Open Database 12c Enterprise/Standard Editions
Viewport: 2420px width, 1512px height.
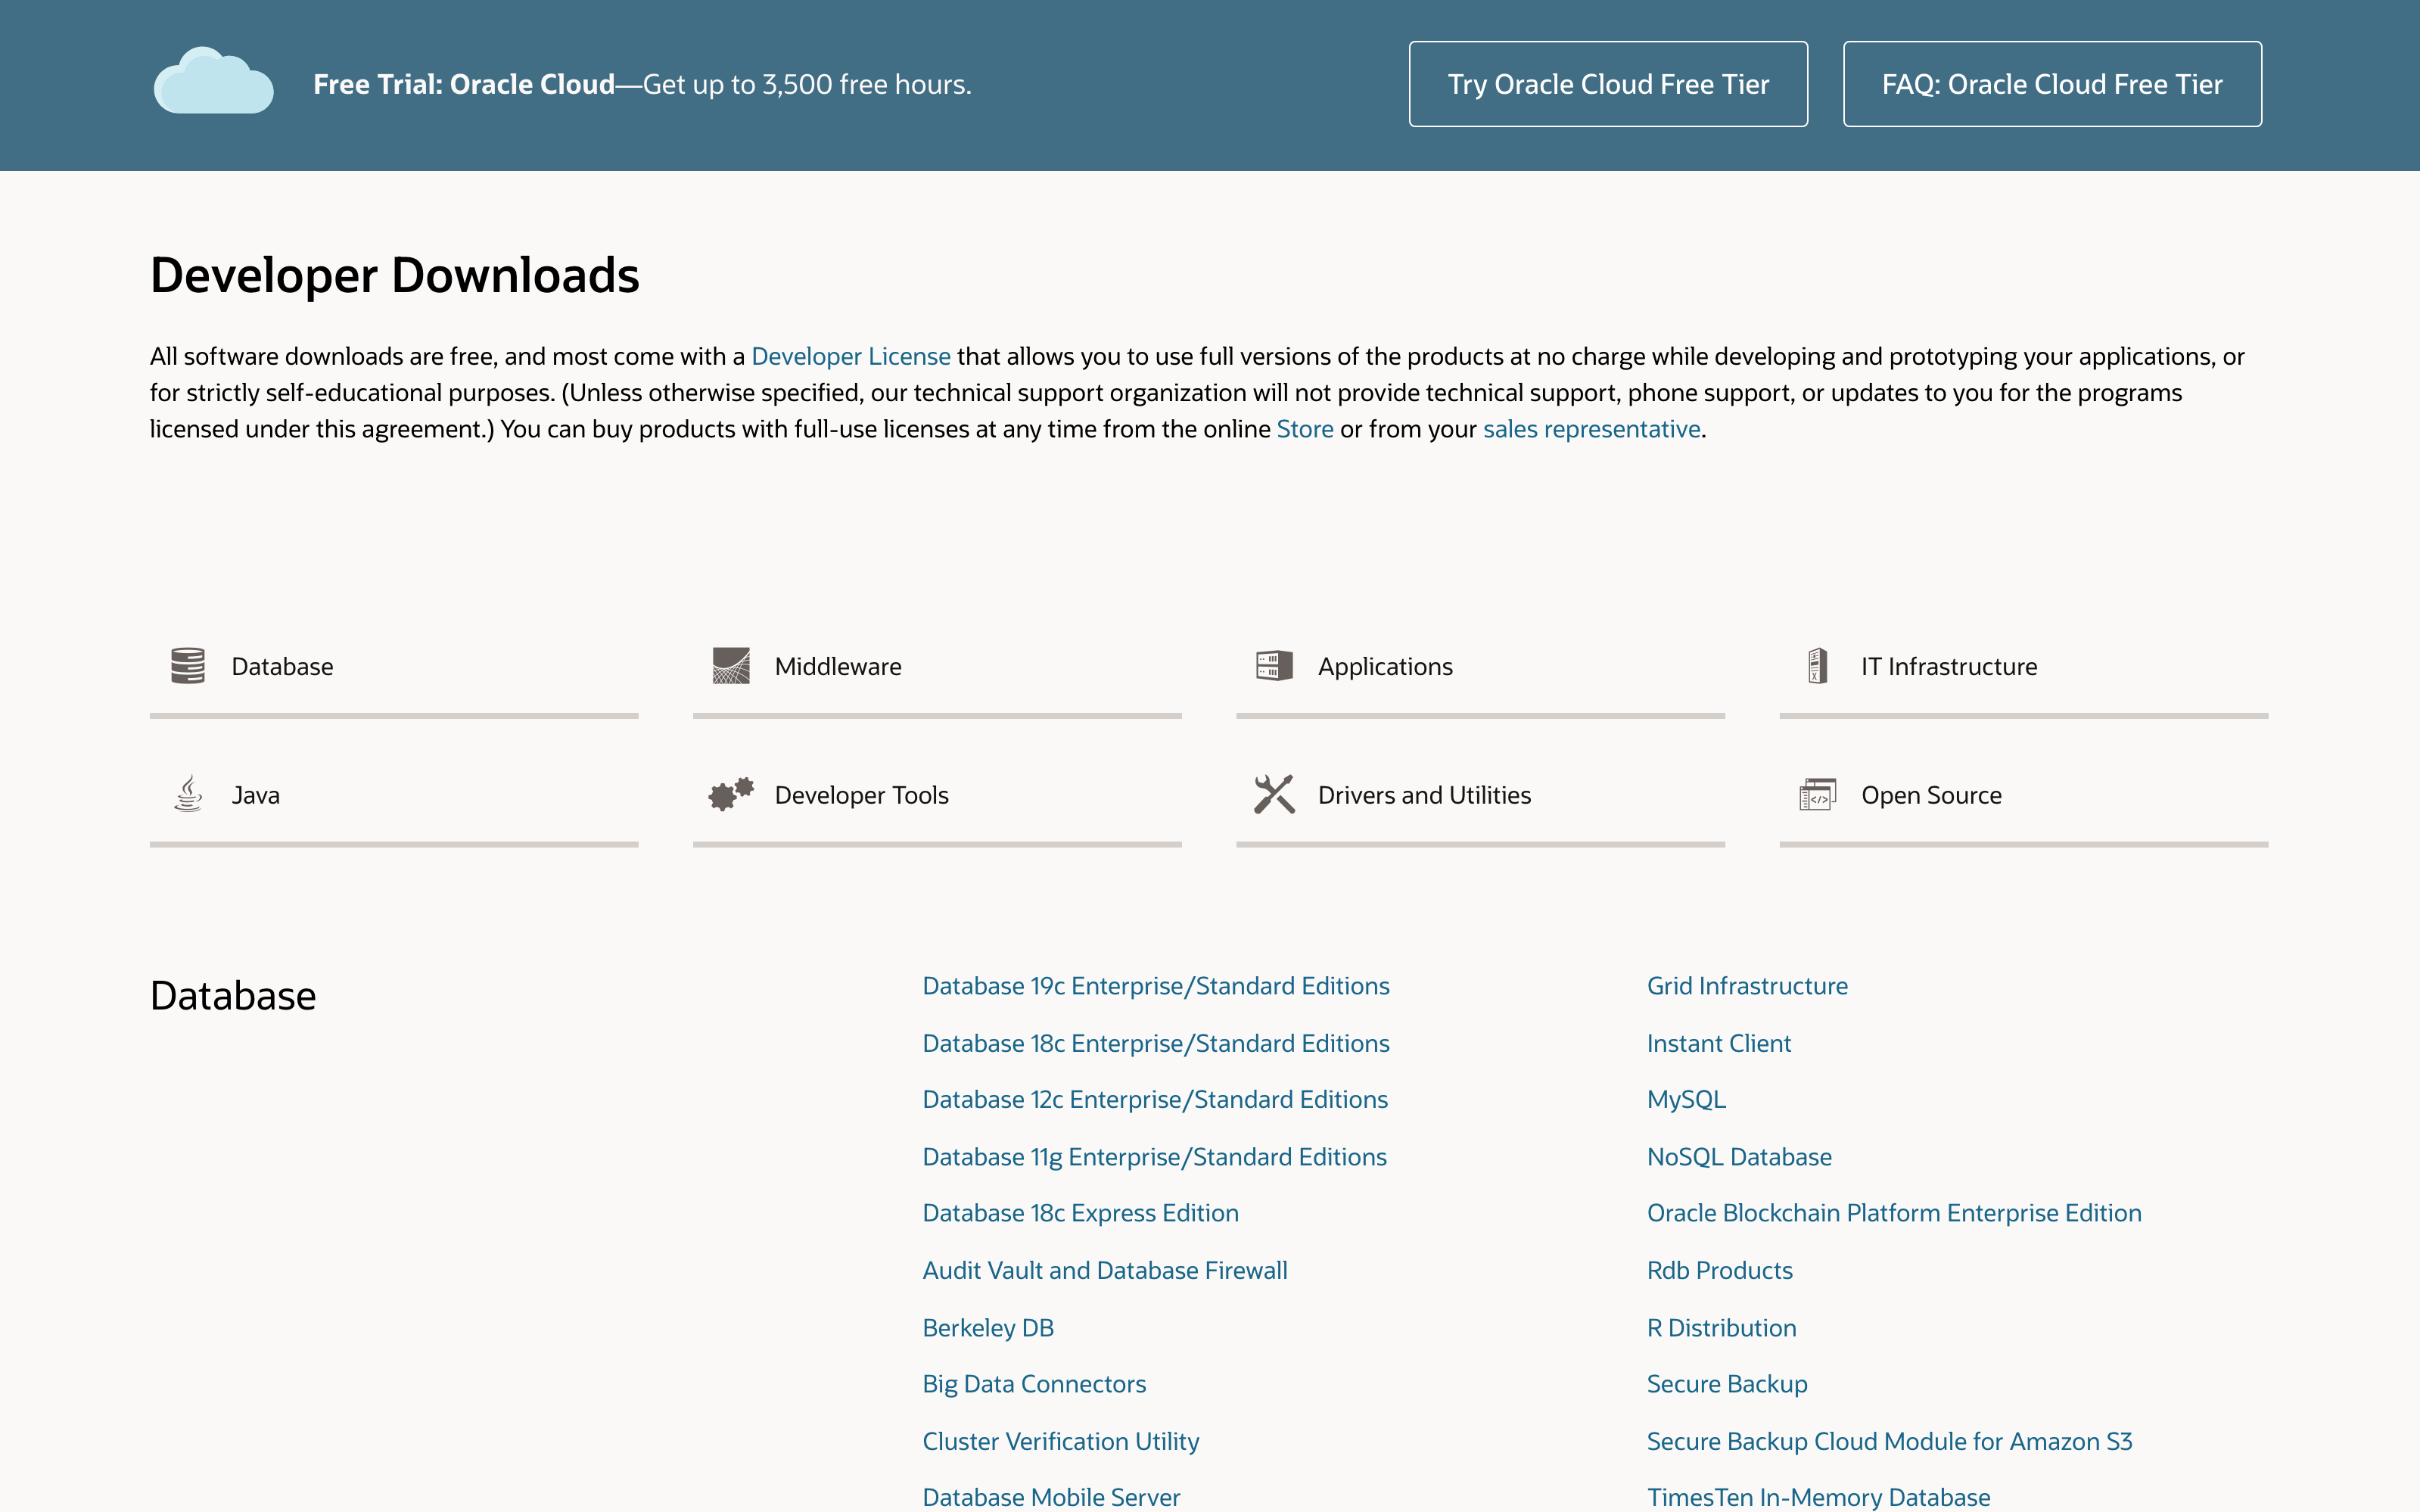[1154, 1099]
